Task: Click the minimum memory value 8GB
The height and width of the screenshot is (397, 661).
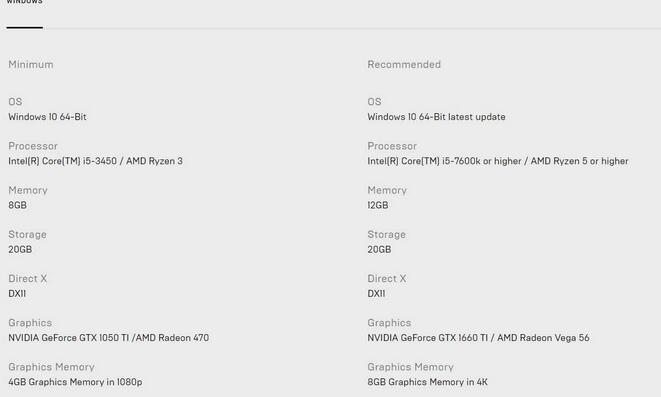Action: tap(17, 205)
